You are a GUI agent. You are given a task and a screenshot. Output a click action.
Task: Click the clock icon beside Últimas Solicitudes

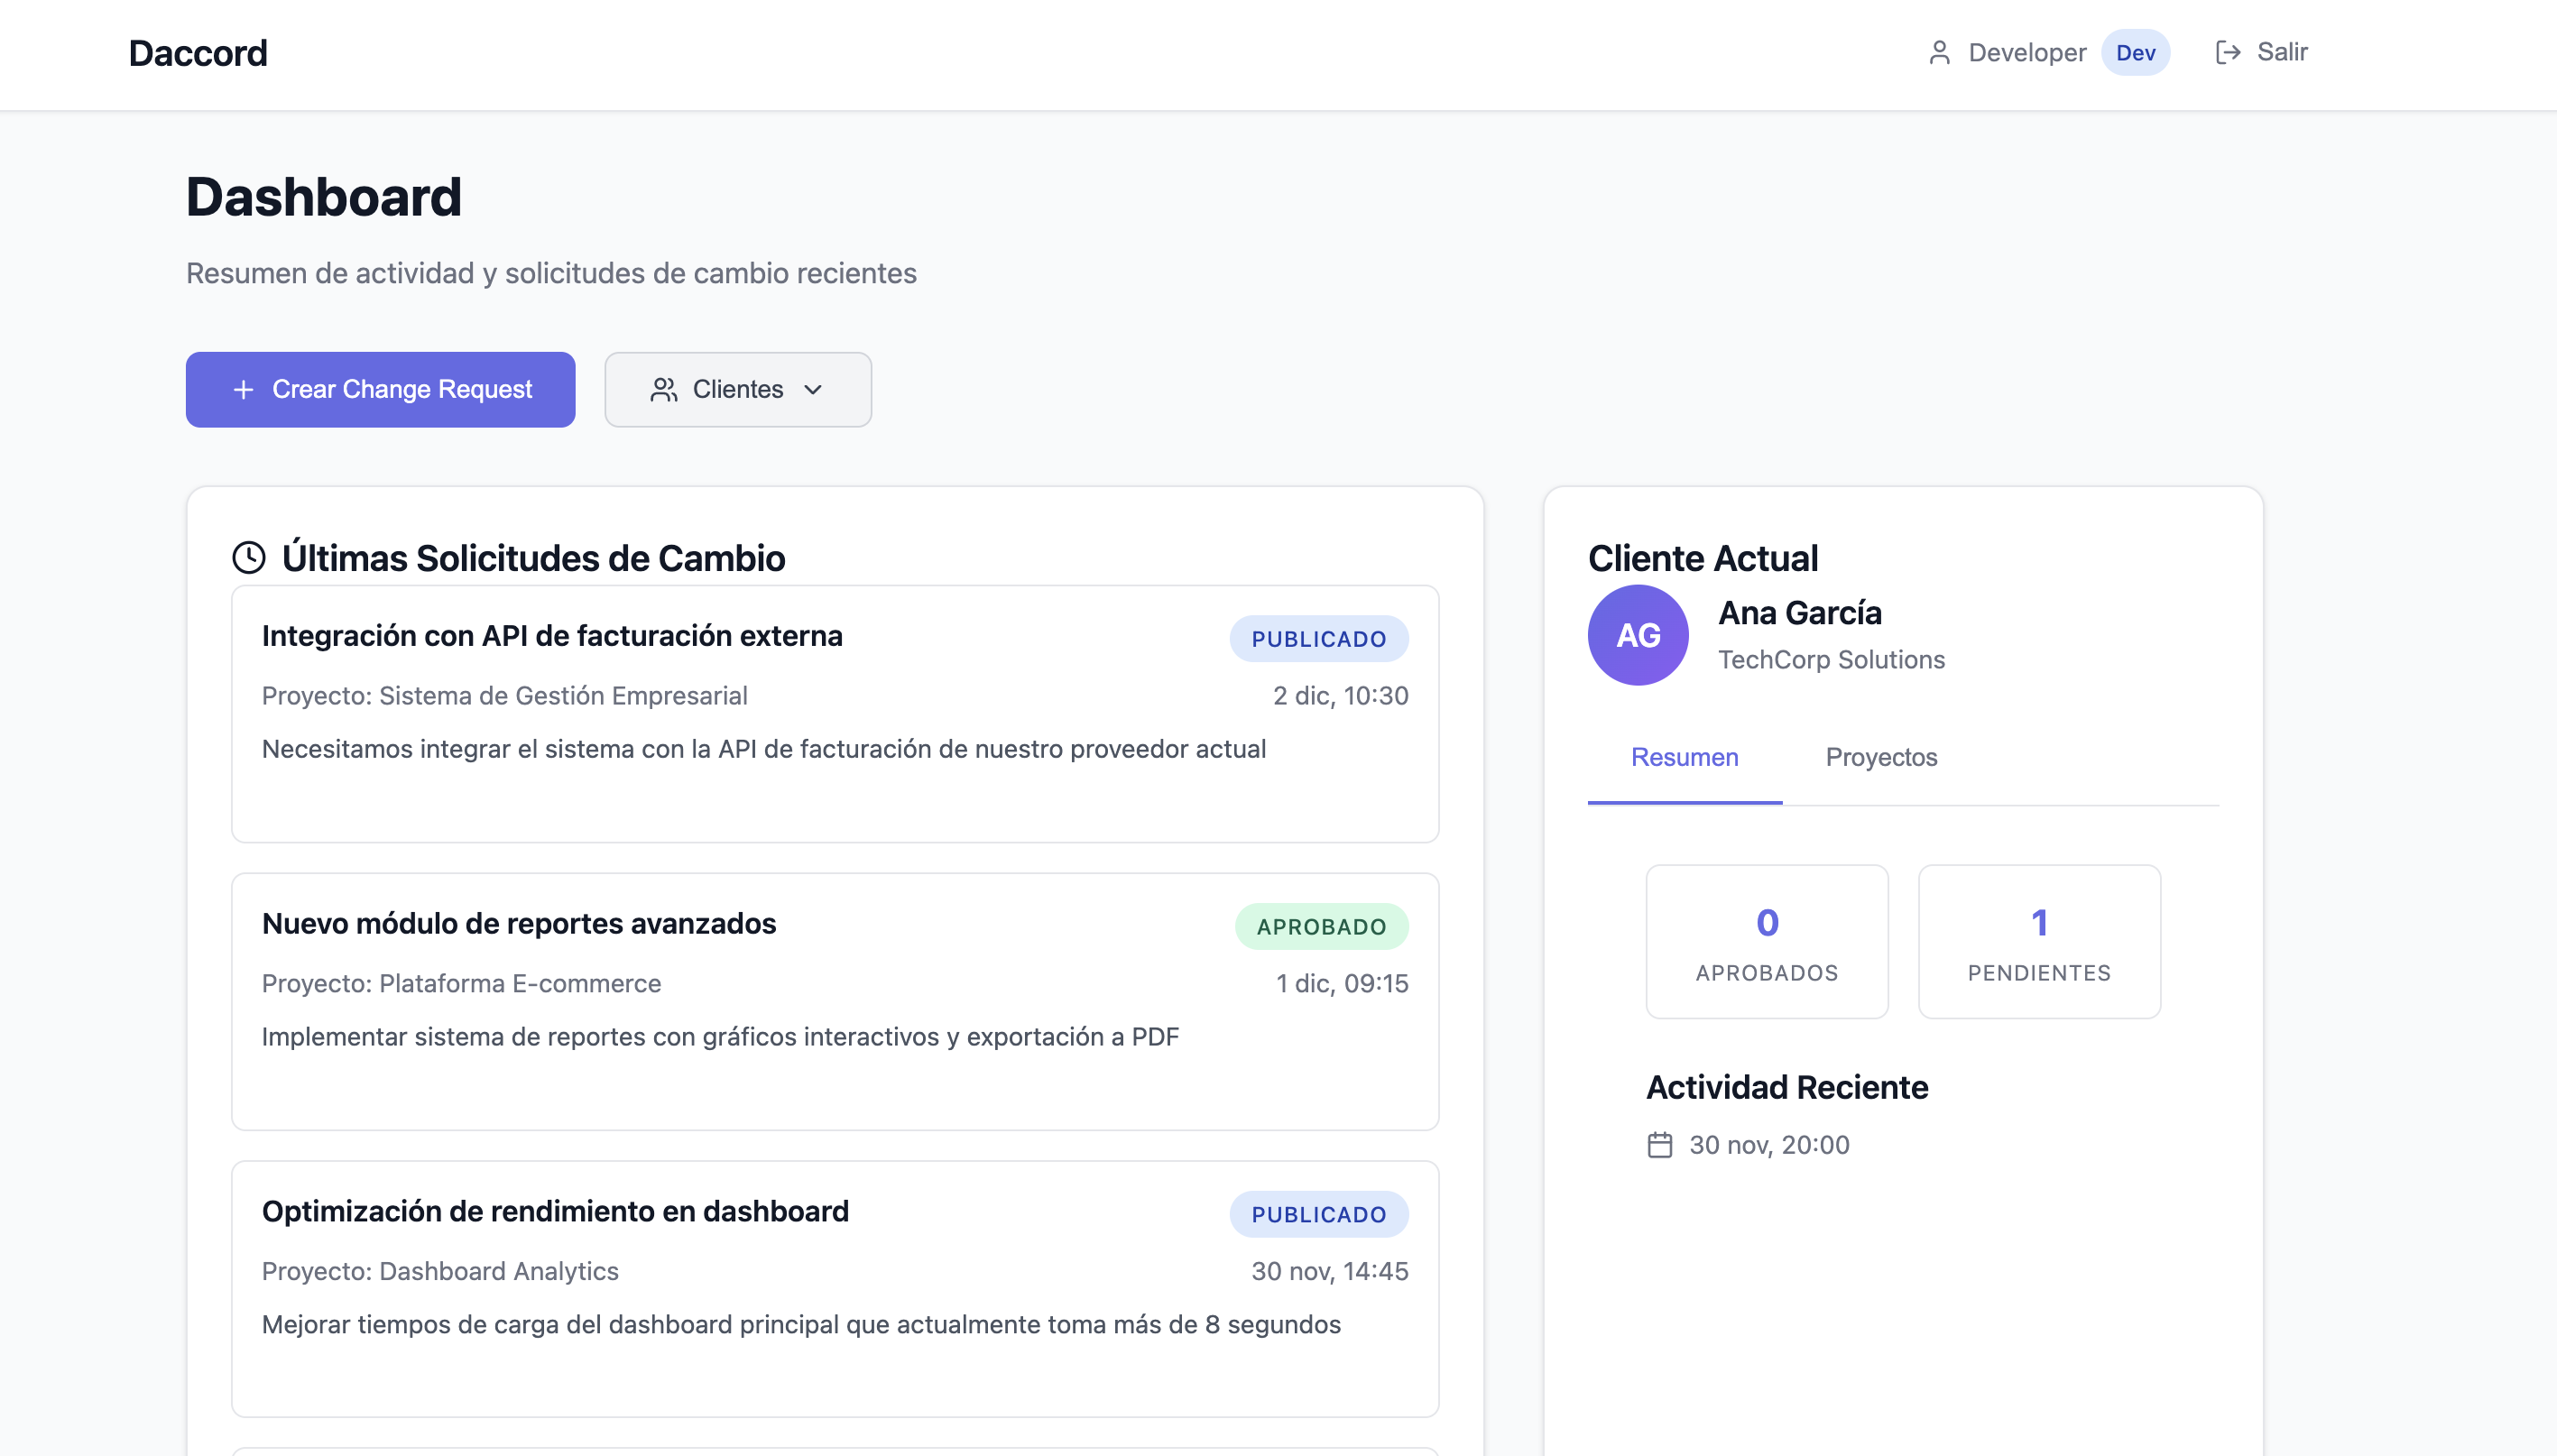pos(249,558)
